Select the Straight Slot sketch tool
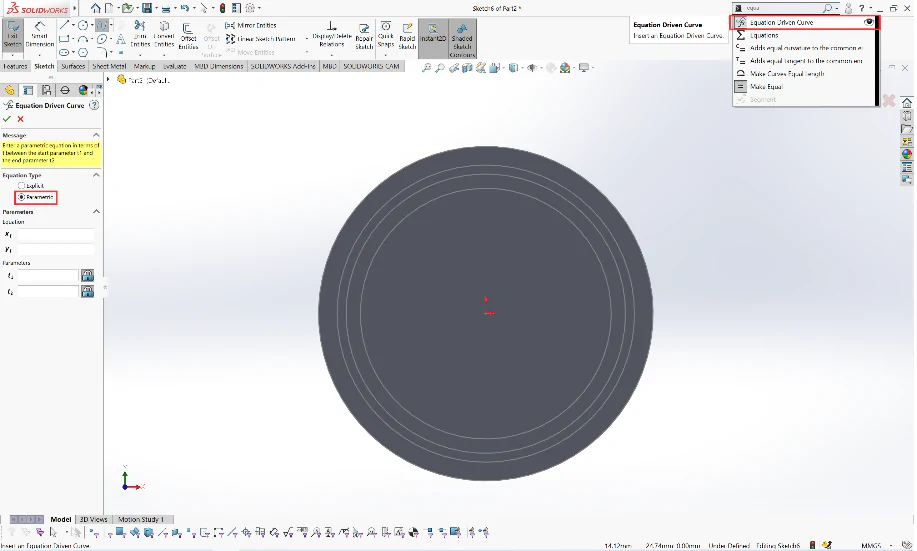Screen dimensions: 917x551 tap(64, 52)
